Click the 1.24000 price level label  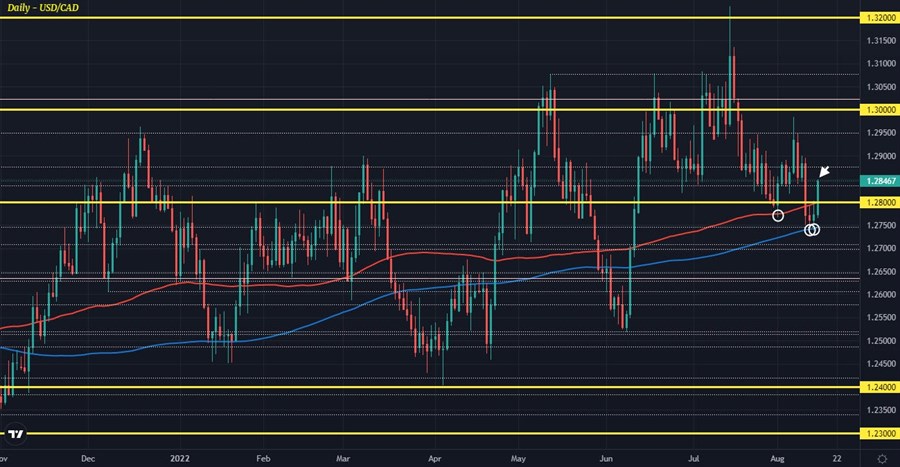(879, 387)
